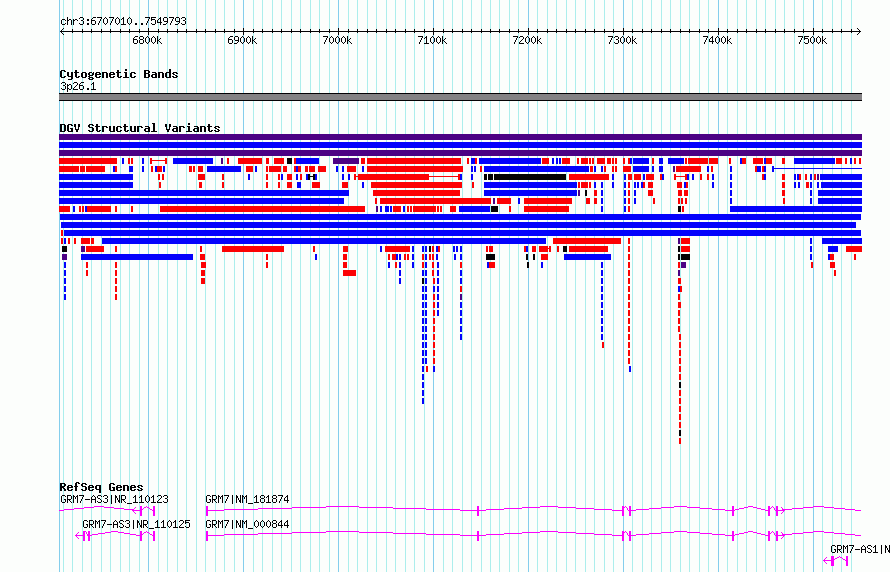The image size is (890, 572).
Task: Click the GRM7-AS1 gene label
Action: point(859,549)
